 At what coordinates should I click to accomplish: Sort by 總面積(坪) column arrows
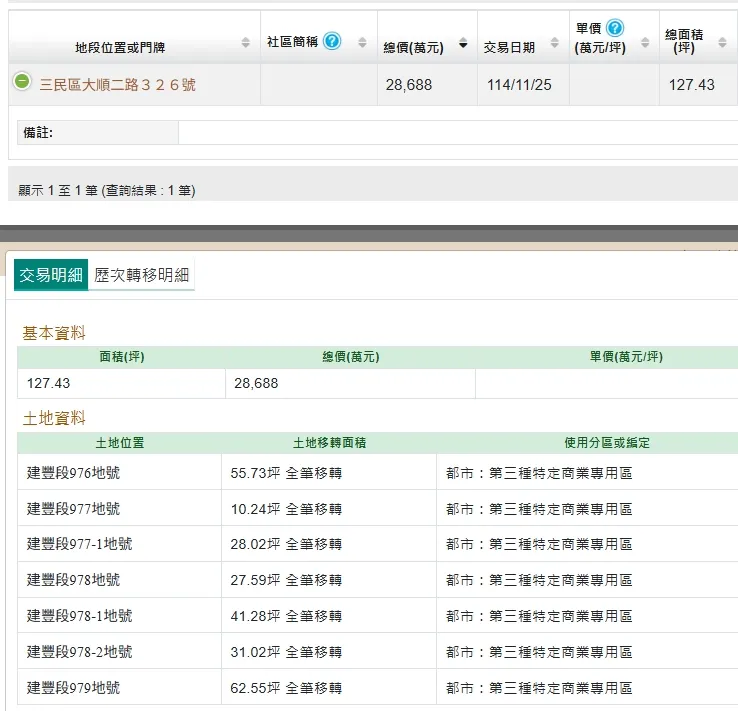pos(722,42)
